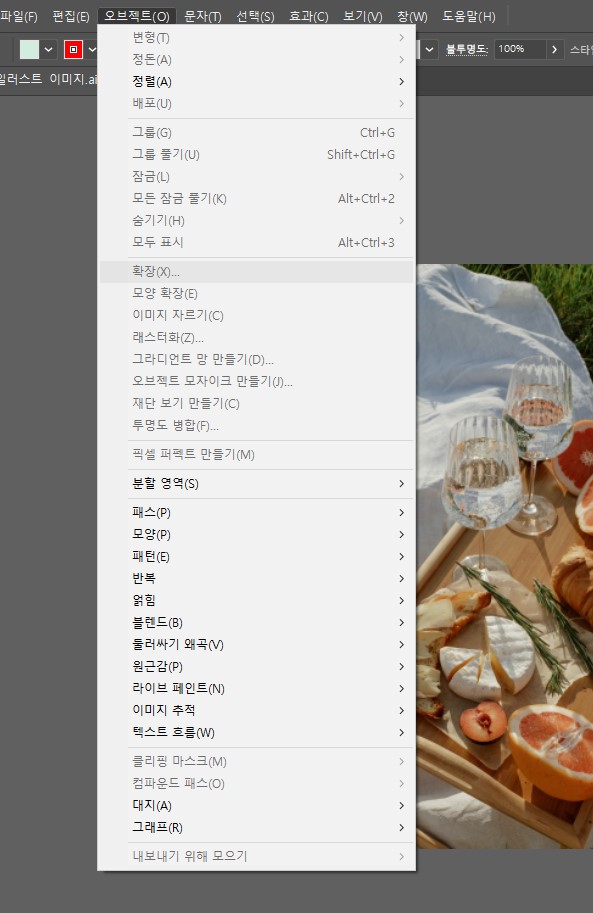Open the 반복 submenu

click(256, 579)
